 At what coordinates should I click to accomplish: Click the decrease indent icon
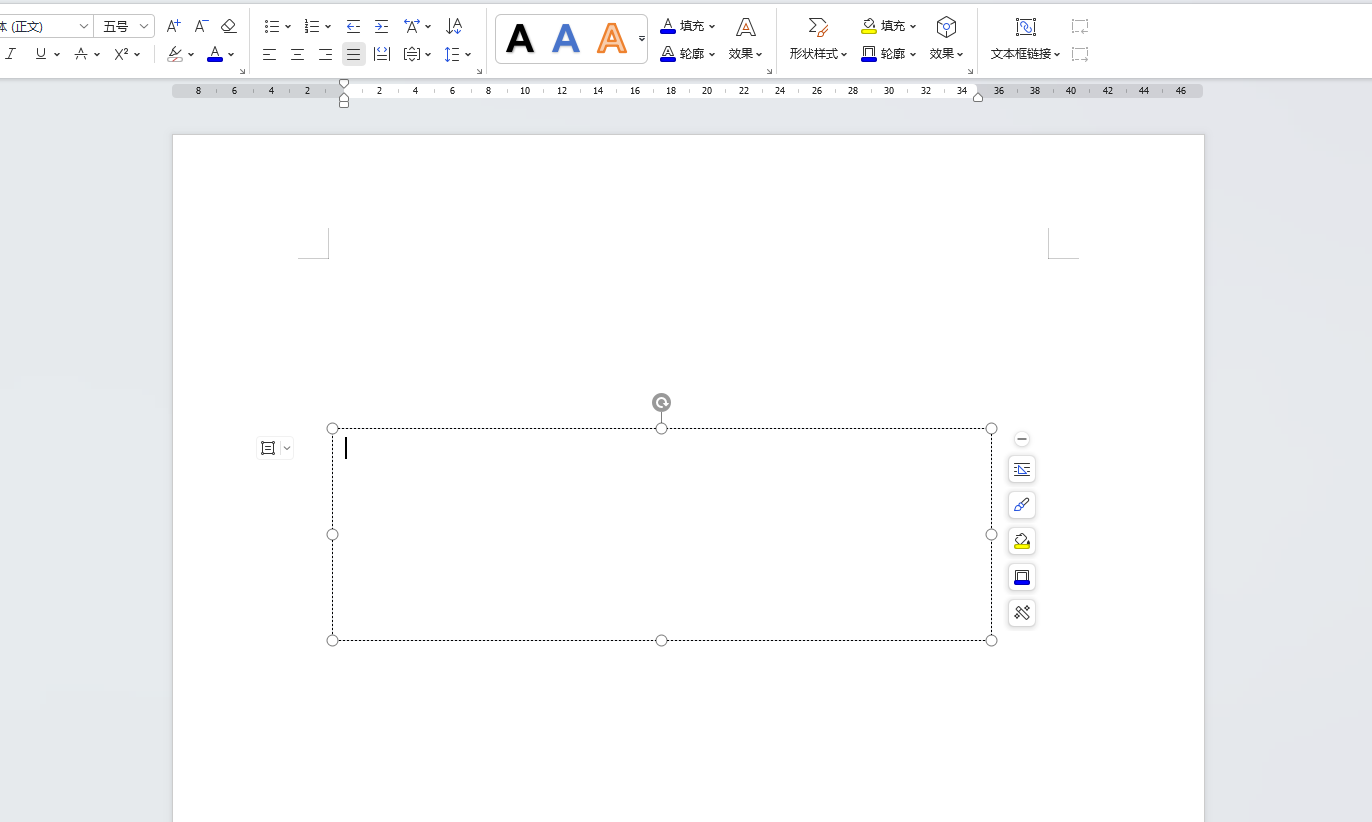coord(353,26)
